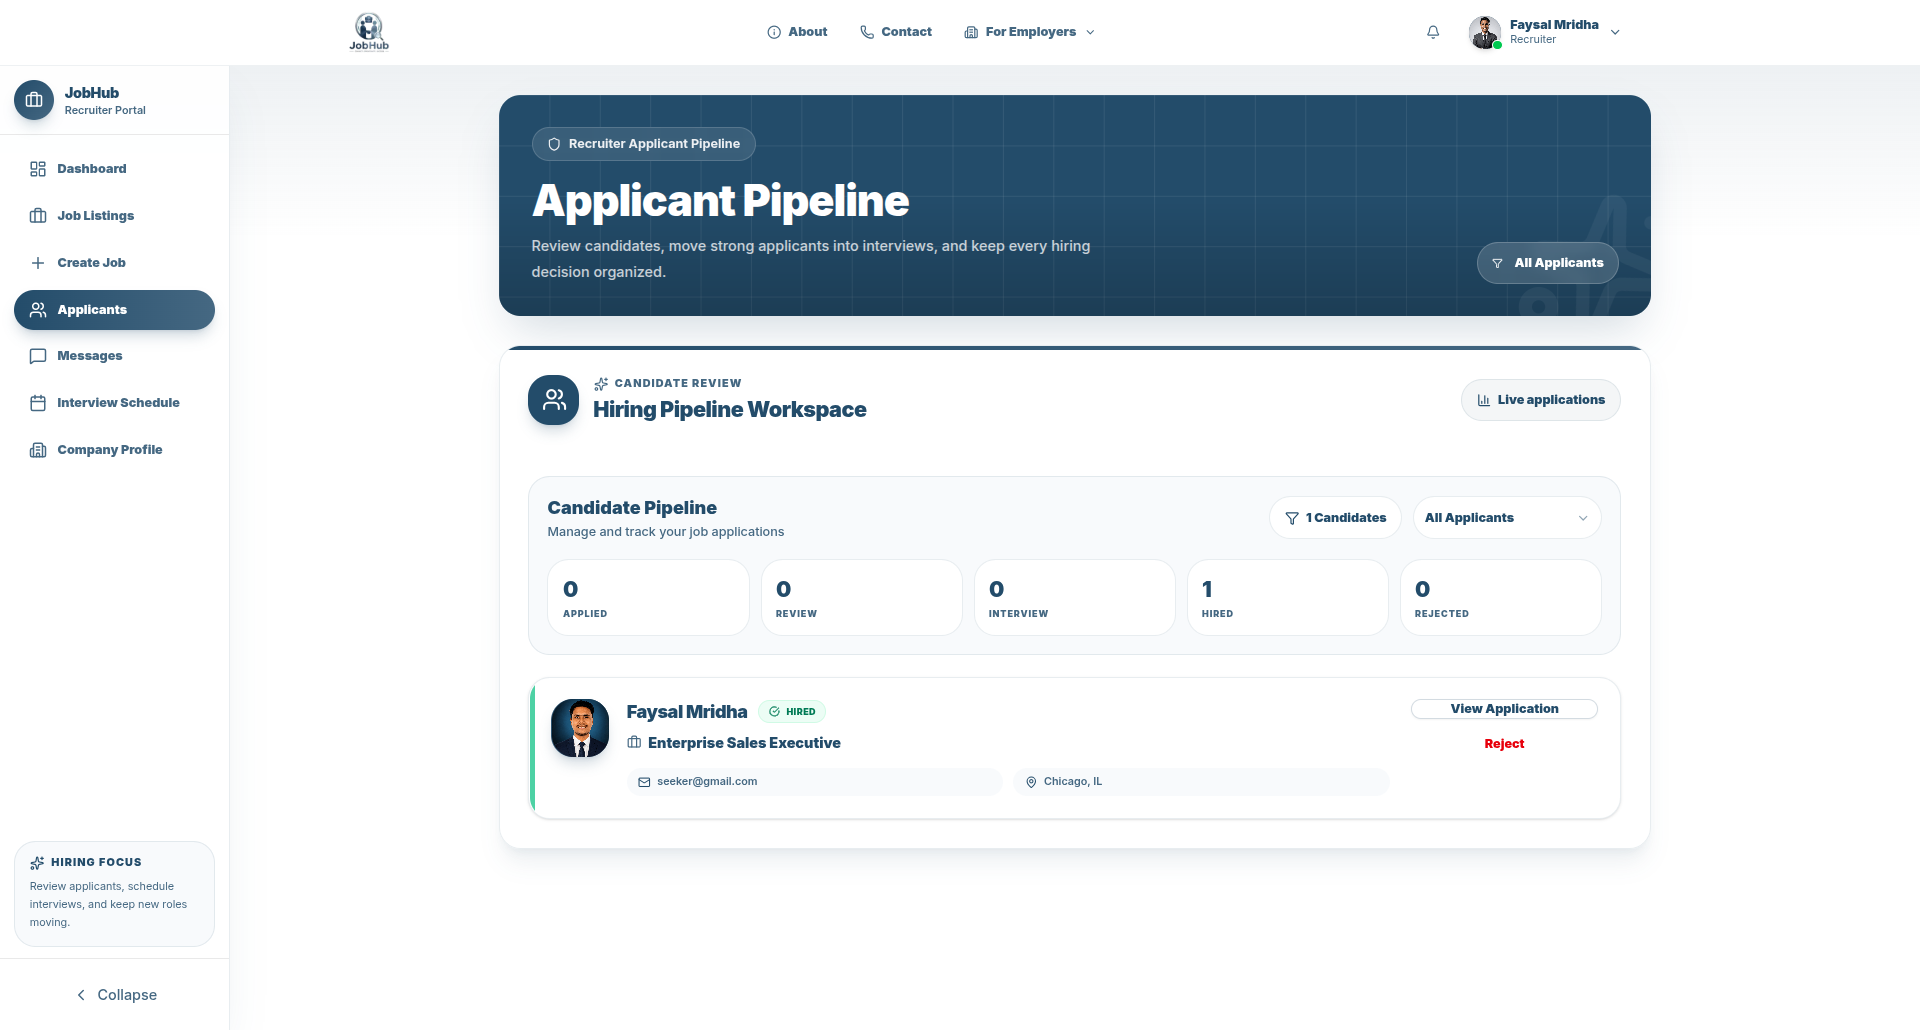Image resolution: width=1920 pixels, height=1030 pixels.
Task: Click the seeker@gmail.com email field
Action: [x=815, y=782]
